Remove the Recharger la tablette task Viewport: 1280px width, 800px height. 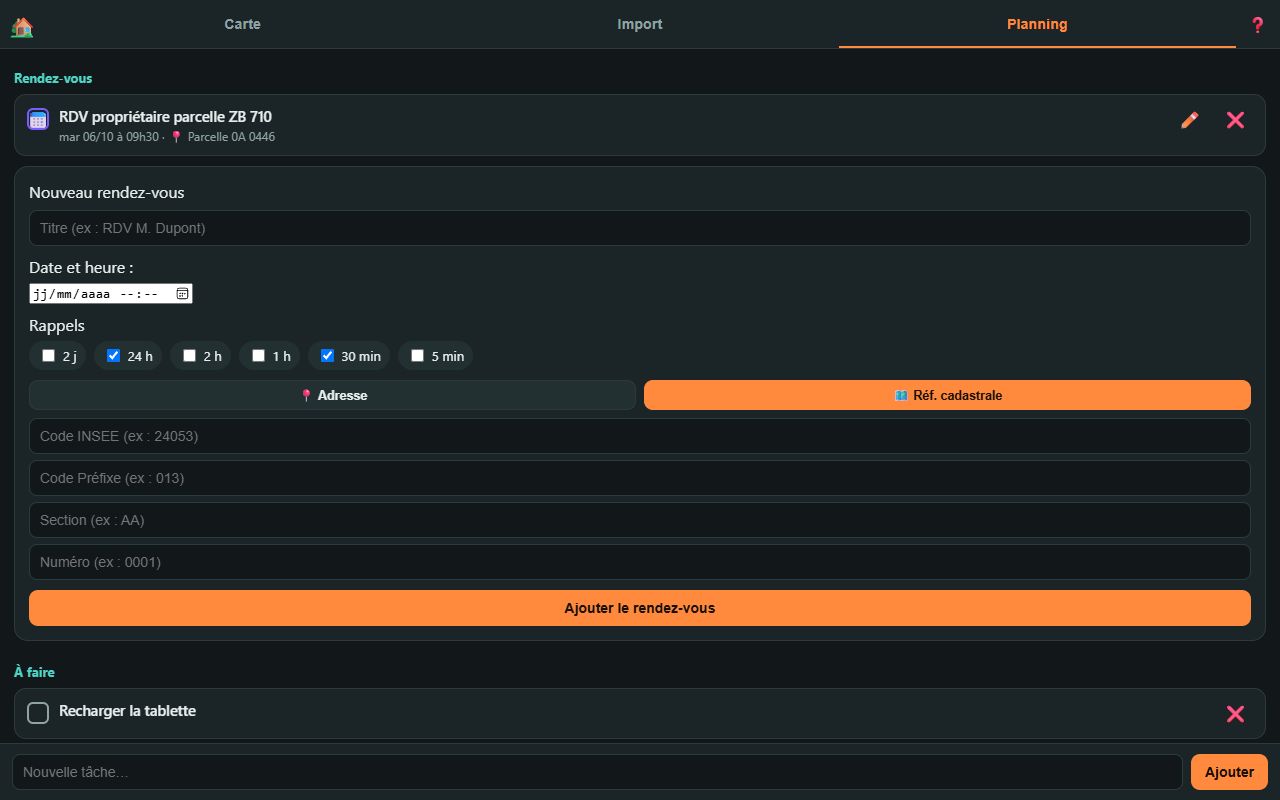pyautogui.click(x=1235, y=713)
